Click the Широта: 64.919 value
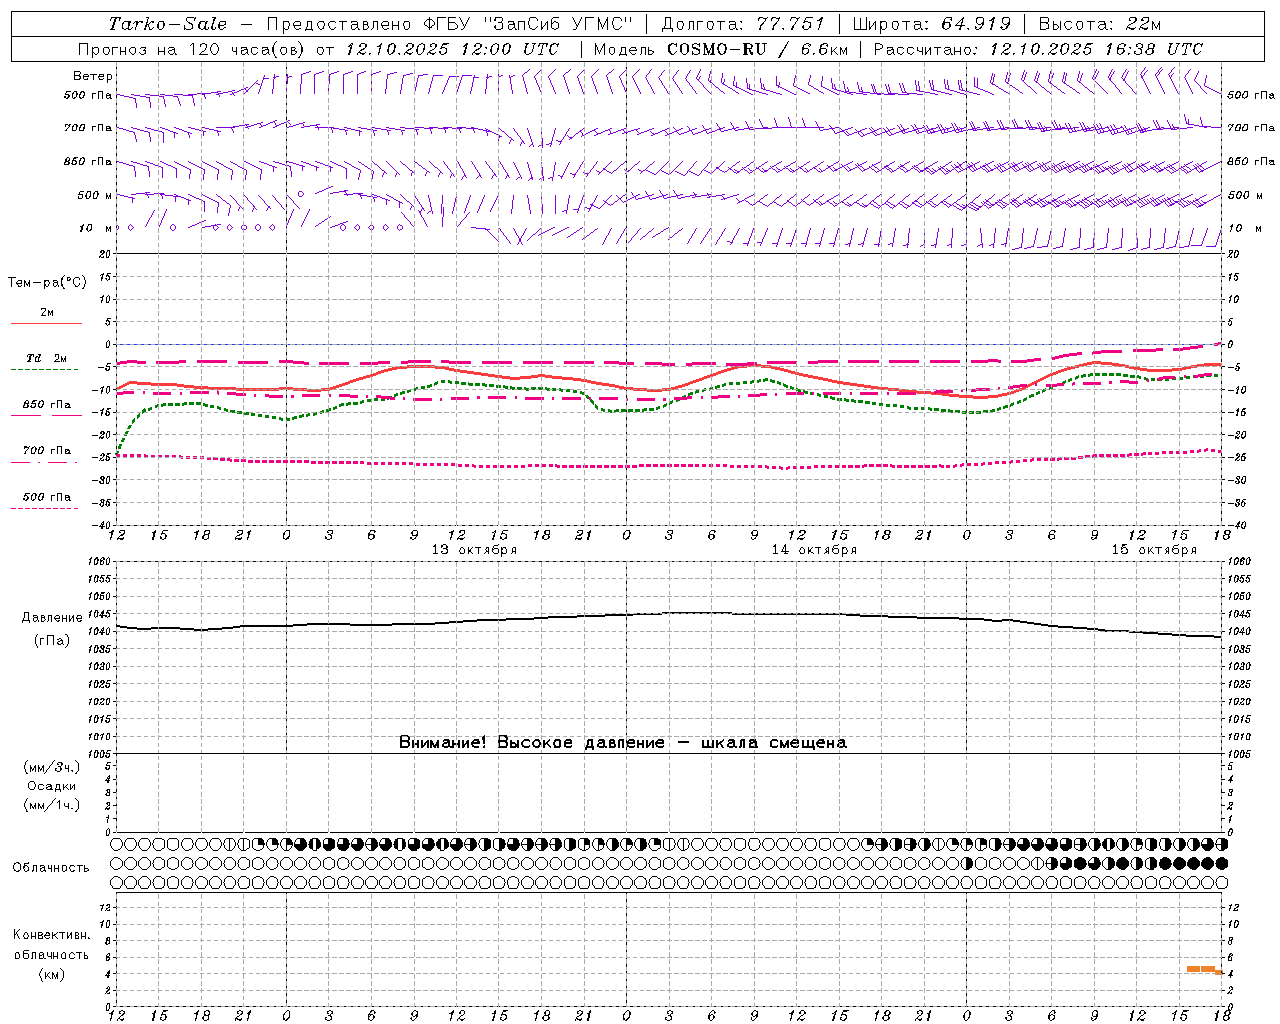 pyautogui.click(x=932, y=24)
